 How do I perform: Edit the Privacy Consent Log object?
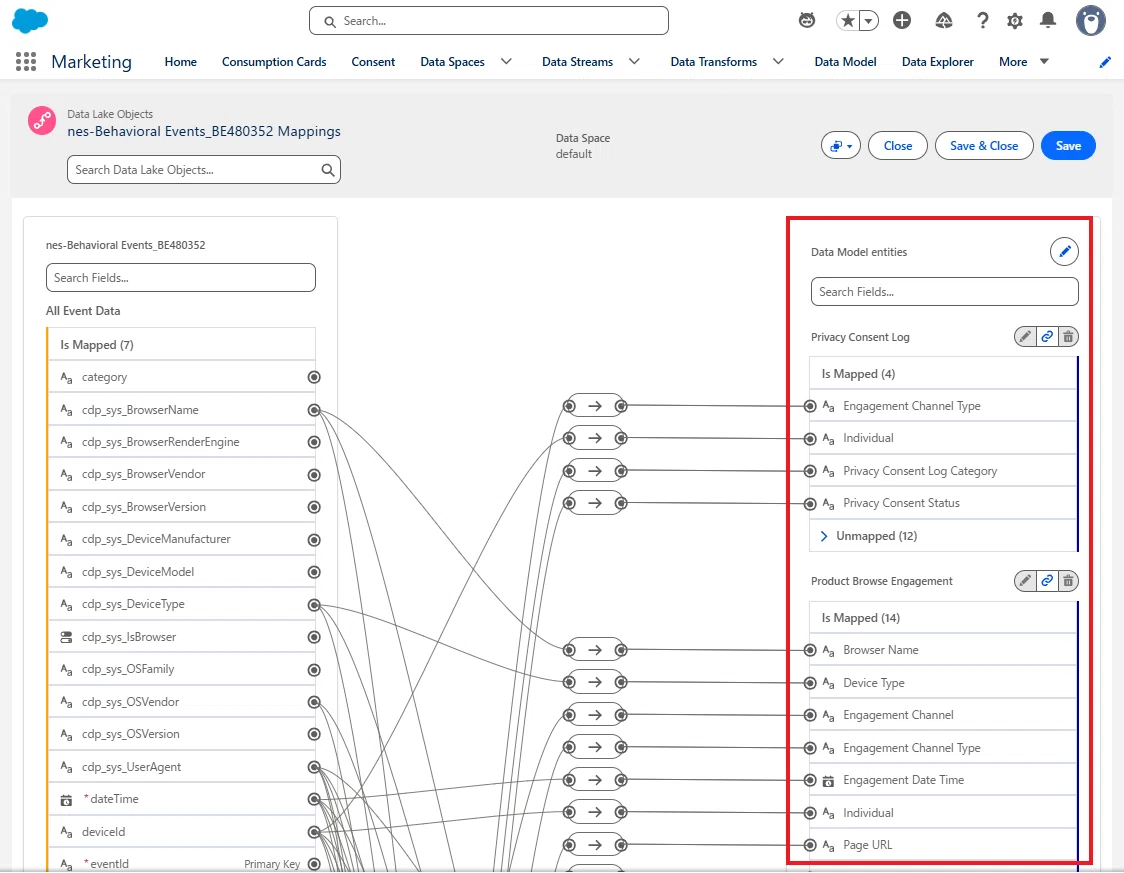(x=1025, y=337)
